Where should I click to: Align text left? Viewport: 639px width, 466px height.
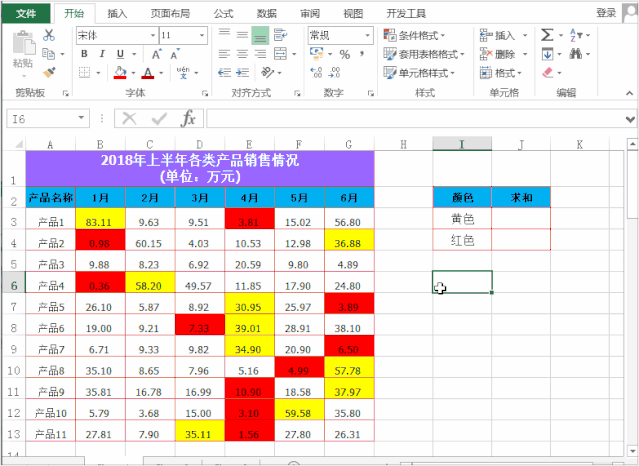[224, 54]
